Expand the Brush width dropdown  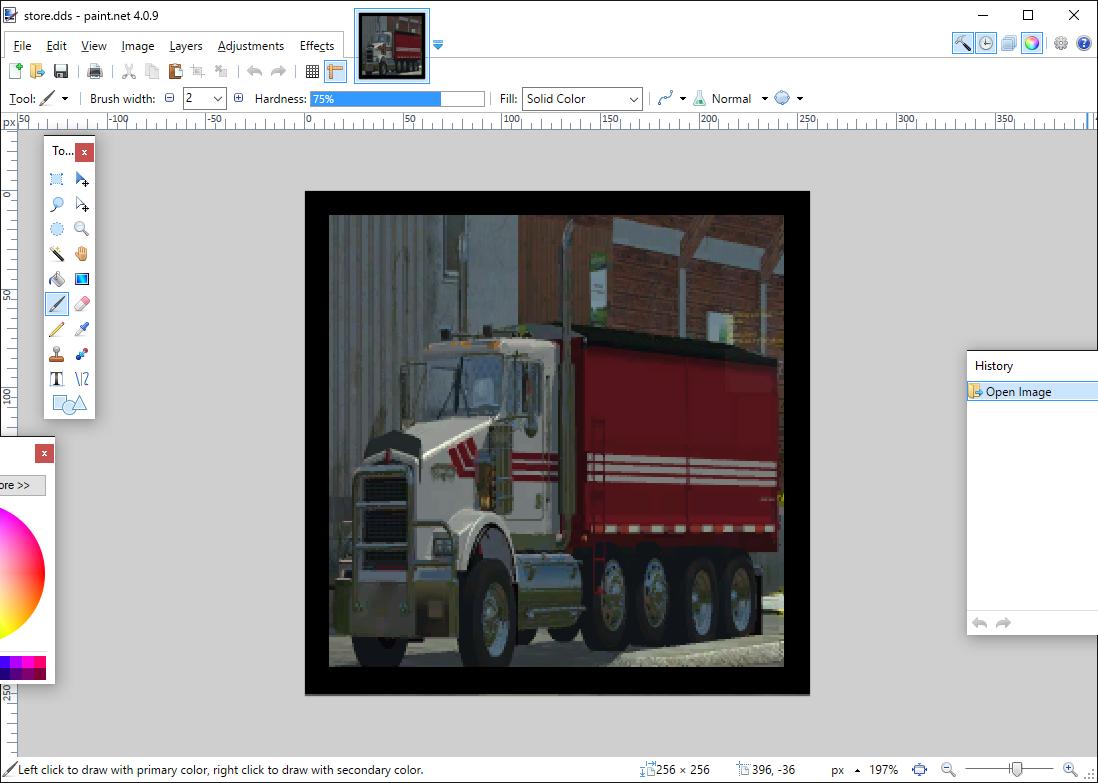click(218, 99)
